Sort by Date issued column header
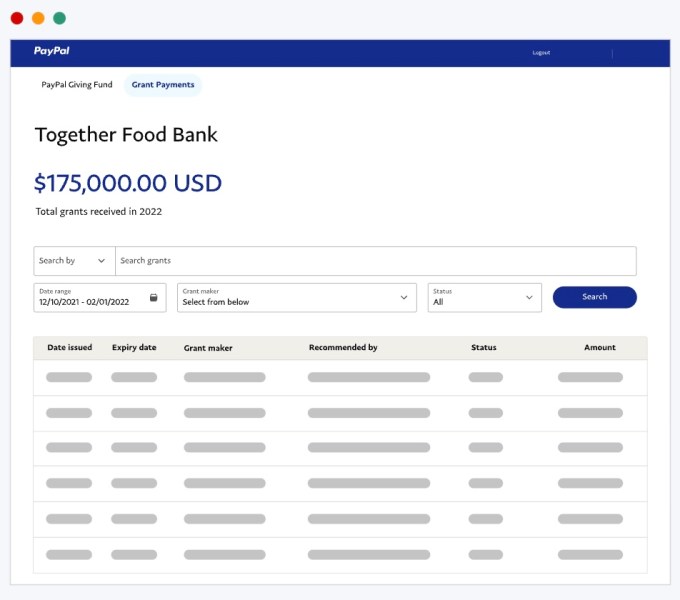This screenshot has width=680, height=600. point(70,348)
